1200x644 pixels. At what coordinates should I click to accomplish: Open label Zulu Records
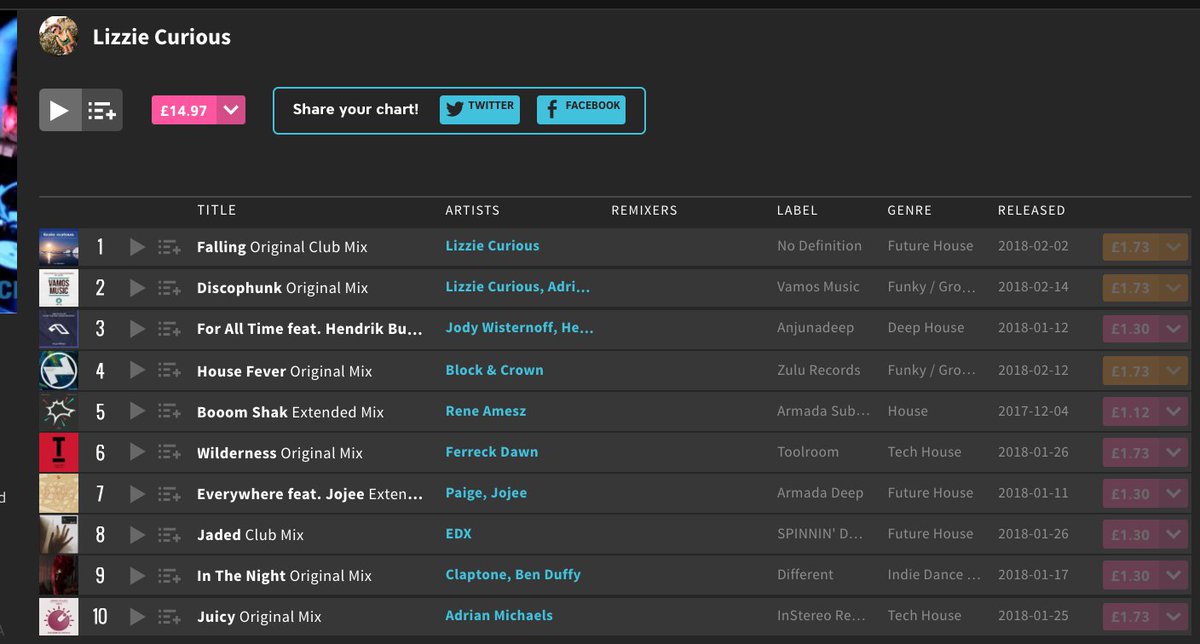(x=819, y=370)
